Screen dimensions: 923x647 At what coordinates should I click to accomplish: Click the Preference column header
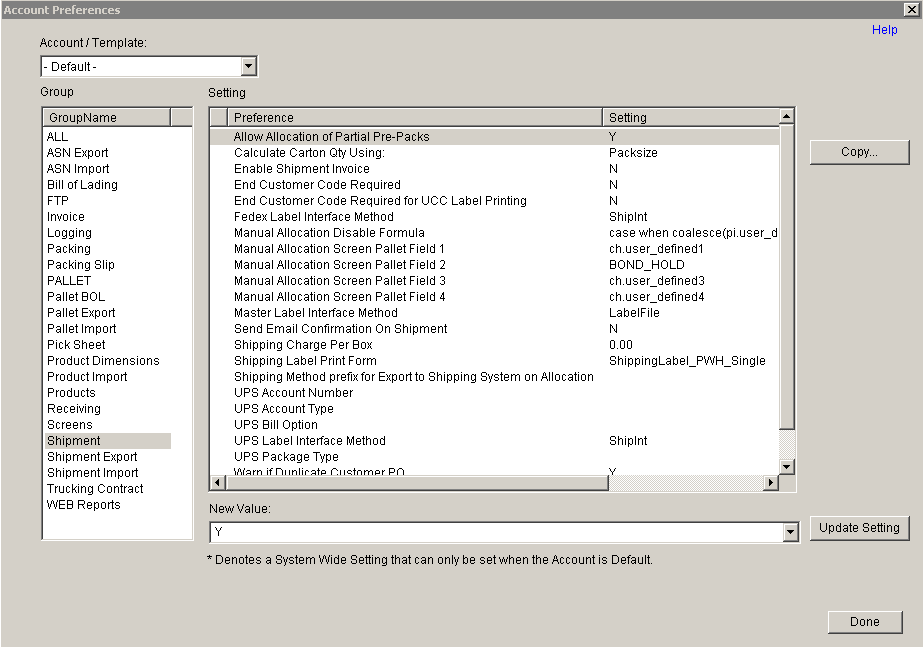tap(414, 118)
